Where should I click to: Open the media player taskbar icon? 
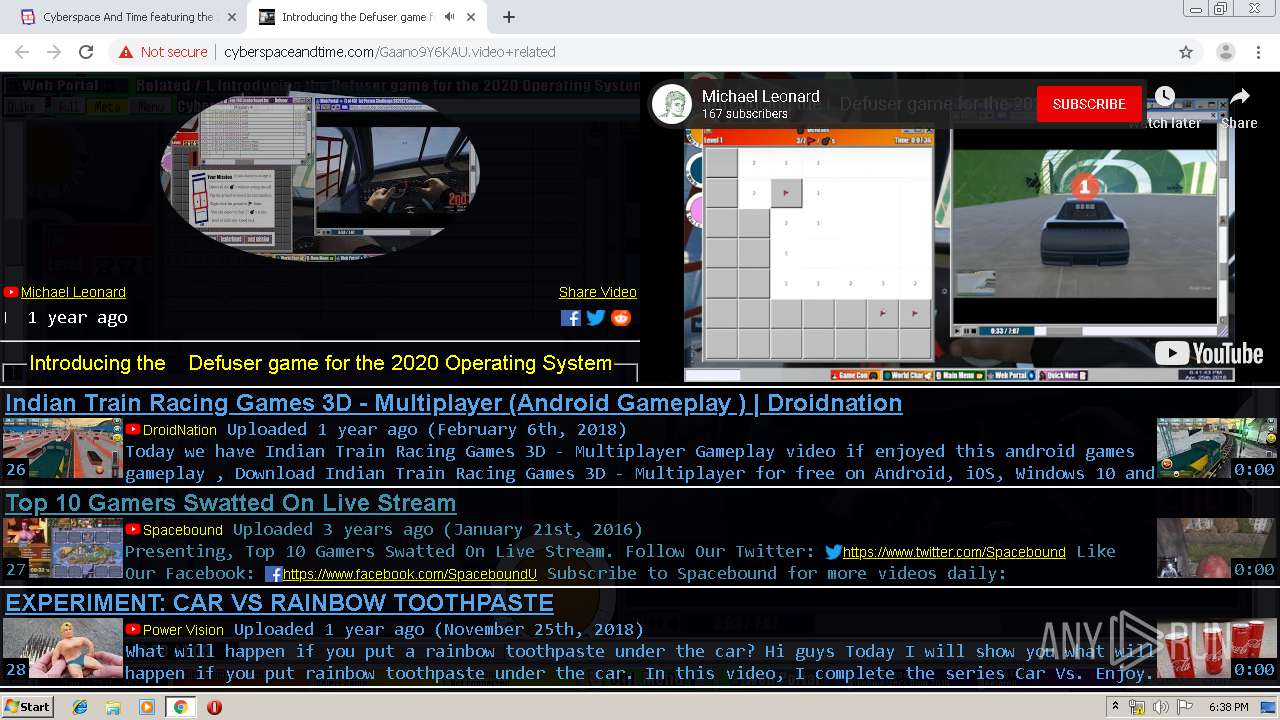click(x=147, y=707)
